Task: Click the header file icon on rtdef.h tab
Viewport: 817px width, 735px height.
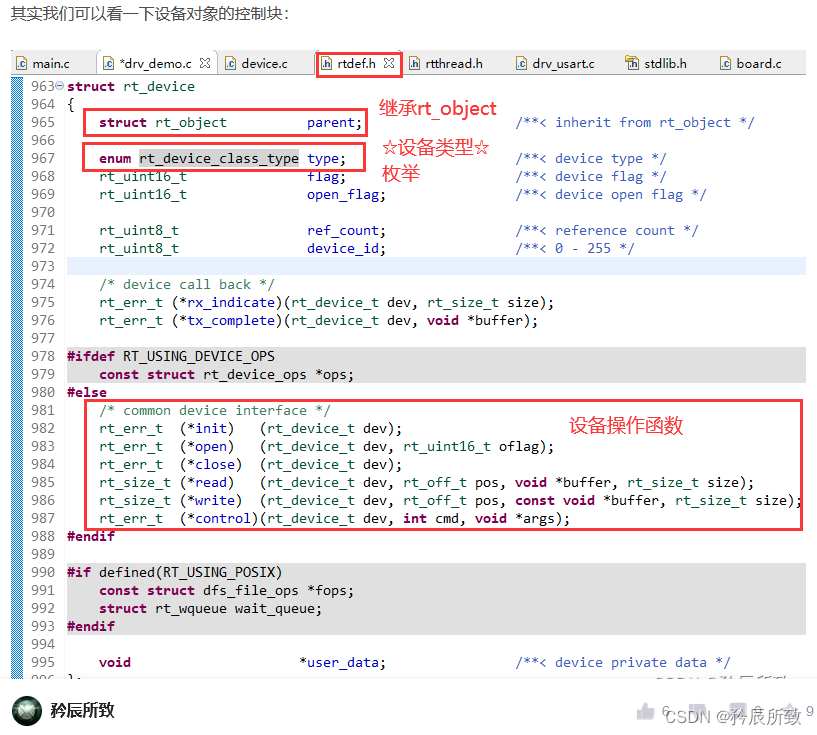Action: 328,61
